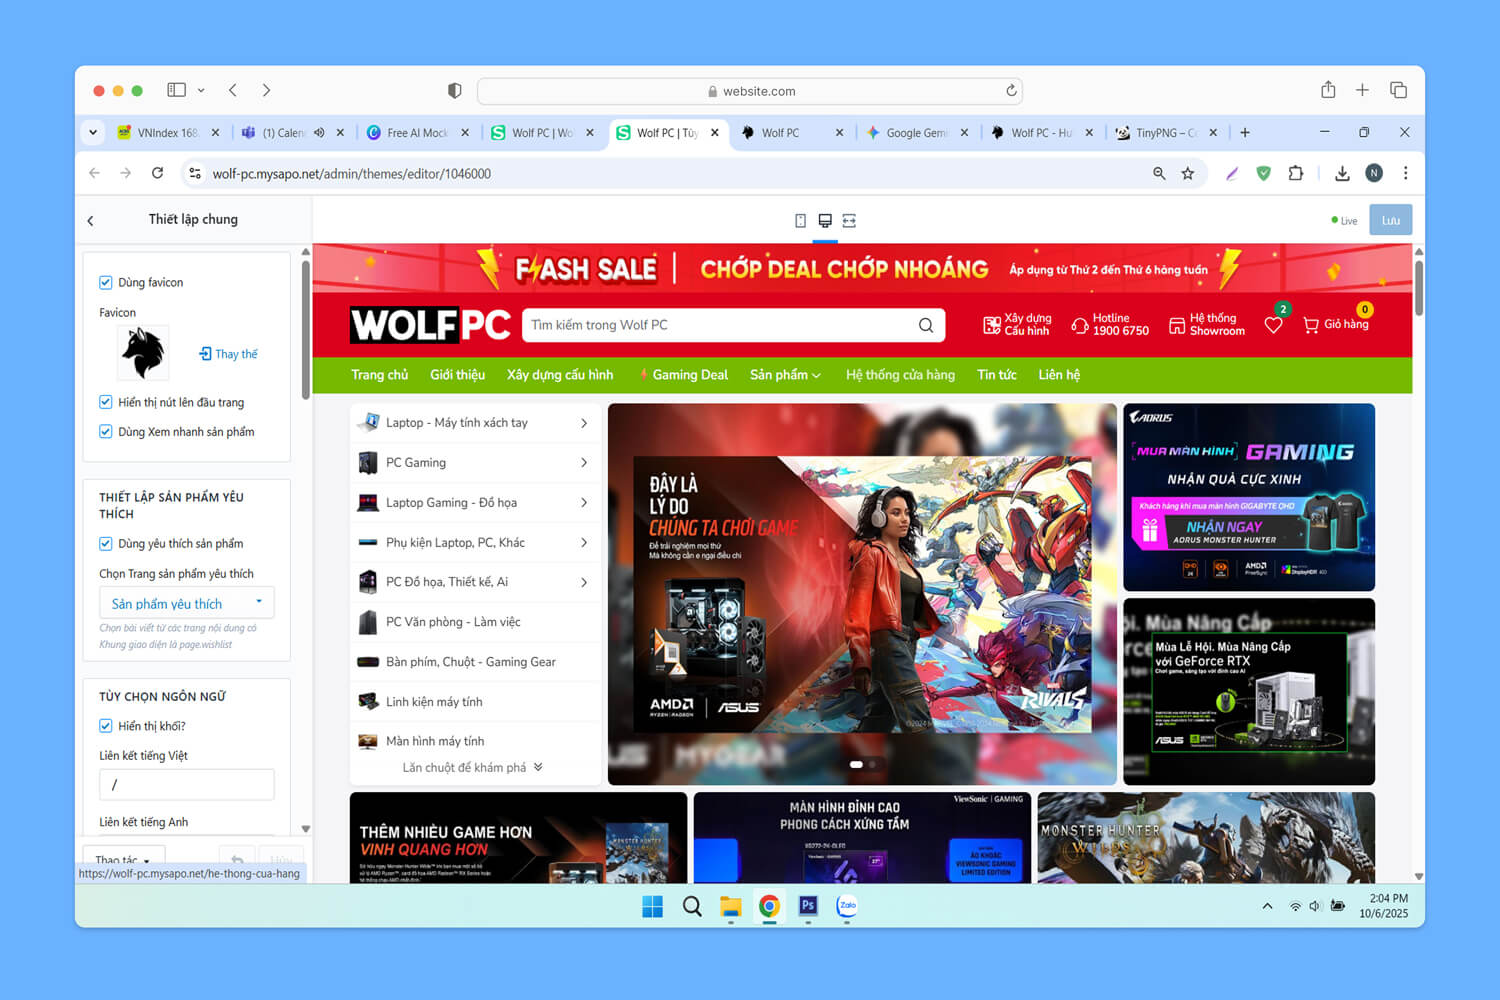Viewport: 1500px width, 1000px height.
Task: Show hidden icons in system tray
Action: click(x=1267, y=906)
